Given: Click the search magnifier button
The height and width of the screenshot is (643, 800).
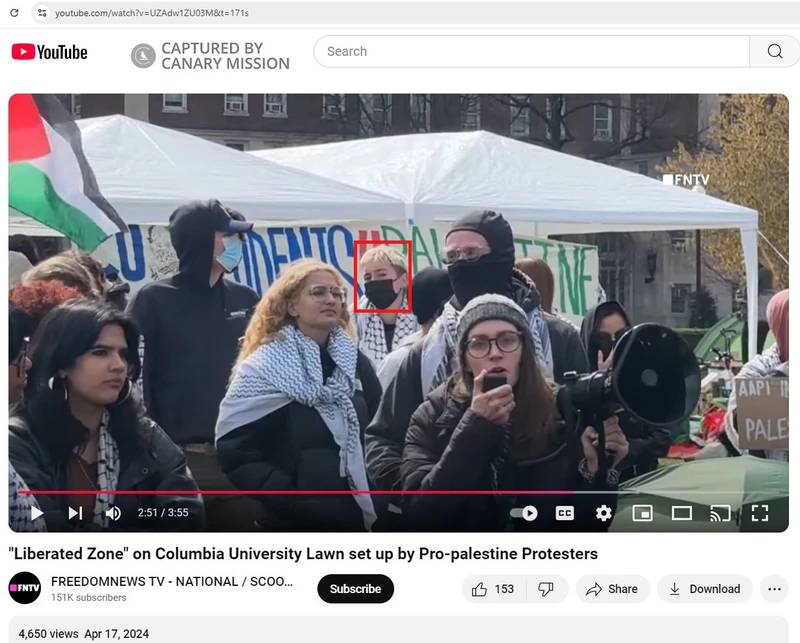Looking at the screenshot, I should tap(775, 52).
